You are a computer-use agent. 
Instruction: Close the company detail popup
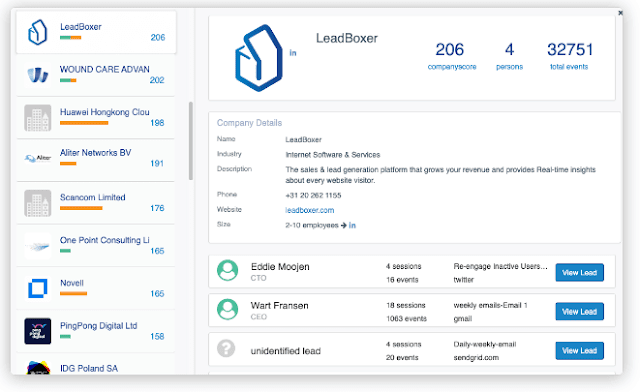click(x=620, y=13)
